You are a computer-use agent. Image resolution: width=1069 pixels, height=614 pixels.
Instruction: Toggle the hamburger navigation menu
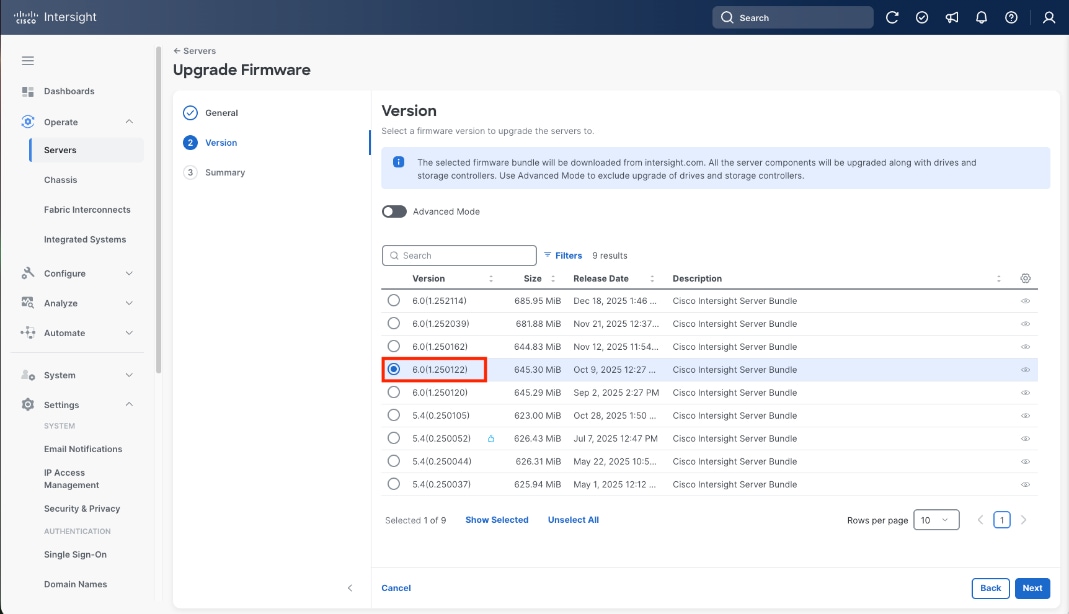coord(27,61)
